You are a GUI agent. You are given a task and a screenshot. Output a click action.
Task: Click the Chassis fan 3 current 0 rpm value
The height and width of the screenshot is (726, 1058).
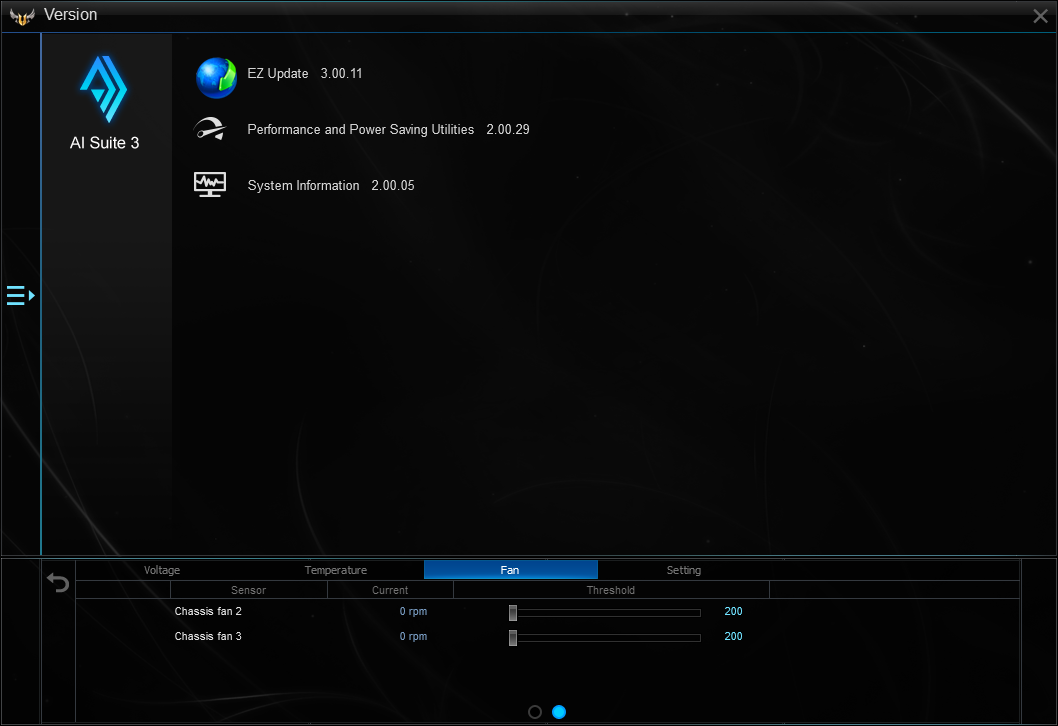[413, 636]
